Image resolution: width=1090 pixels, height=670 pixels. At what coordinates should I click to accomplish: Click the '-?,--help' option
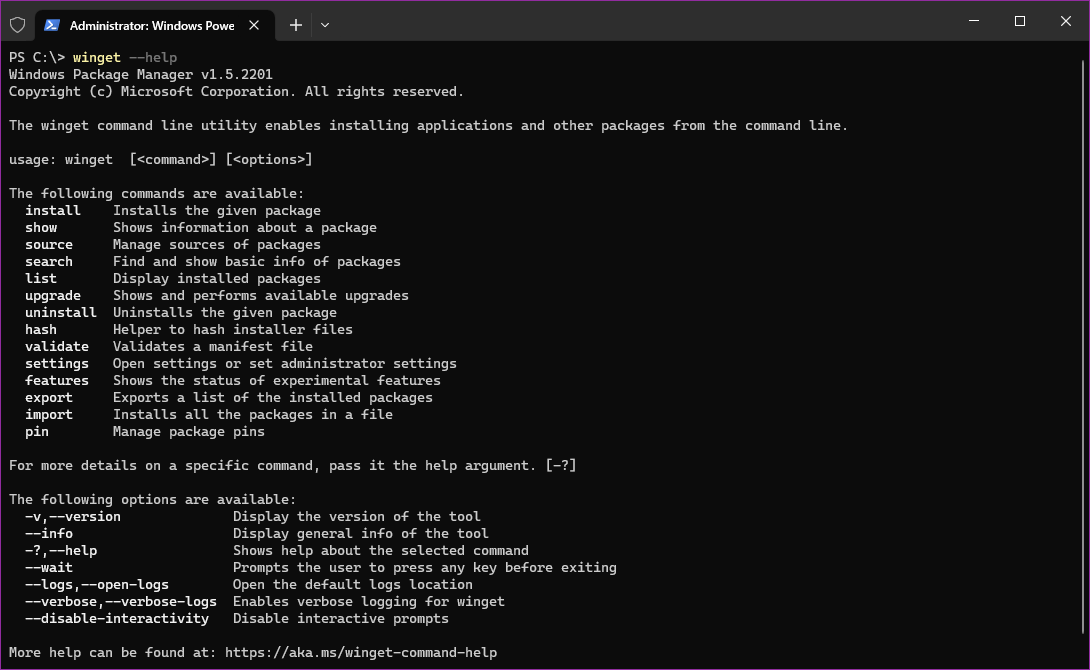click(61, 551)
